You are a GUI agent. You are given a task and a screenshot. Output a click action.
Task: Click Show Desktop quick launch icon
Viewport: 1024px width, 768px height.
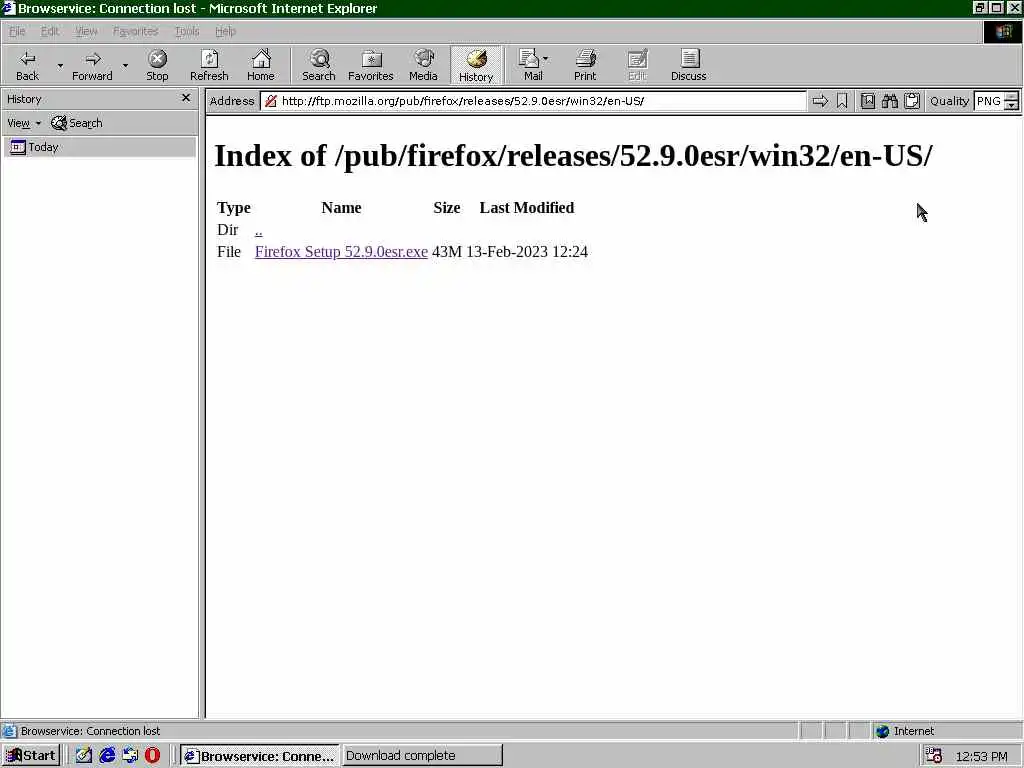pos(130,756)
